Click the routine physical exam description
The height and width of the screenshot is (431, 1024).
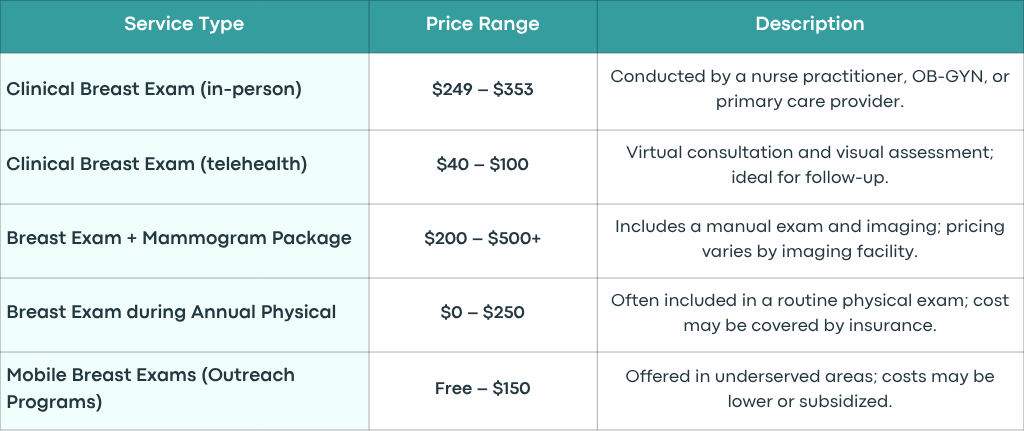[810, 313]
